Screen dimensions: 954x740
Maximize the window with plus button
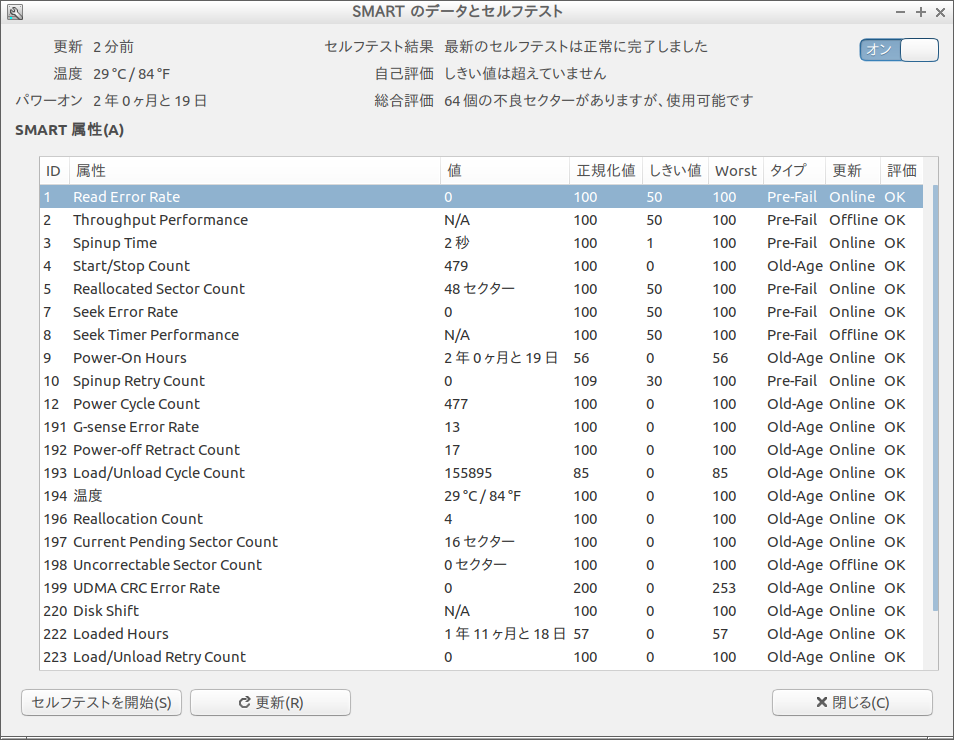click(x=921, y=12)
